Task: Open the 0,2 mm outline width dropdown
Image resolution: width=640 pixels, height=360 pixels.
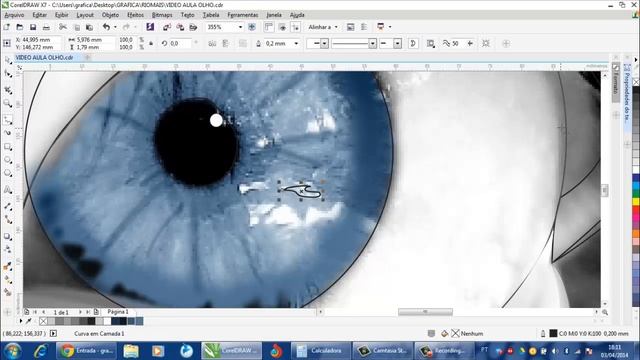Action: tap(296, 43)
